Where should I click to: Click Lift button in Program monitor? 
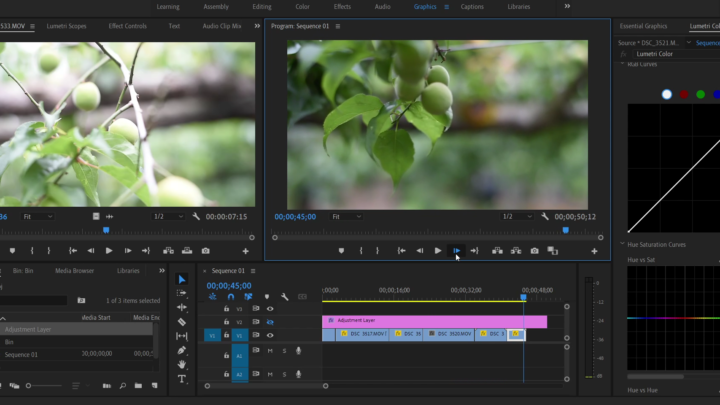point(497,251)
